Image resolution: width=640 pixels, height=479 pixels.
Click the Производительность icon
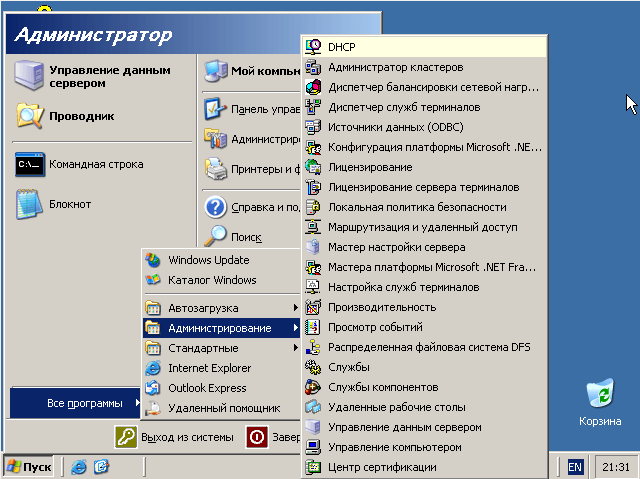click(x=313, y=307)
